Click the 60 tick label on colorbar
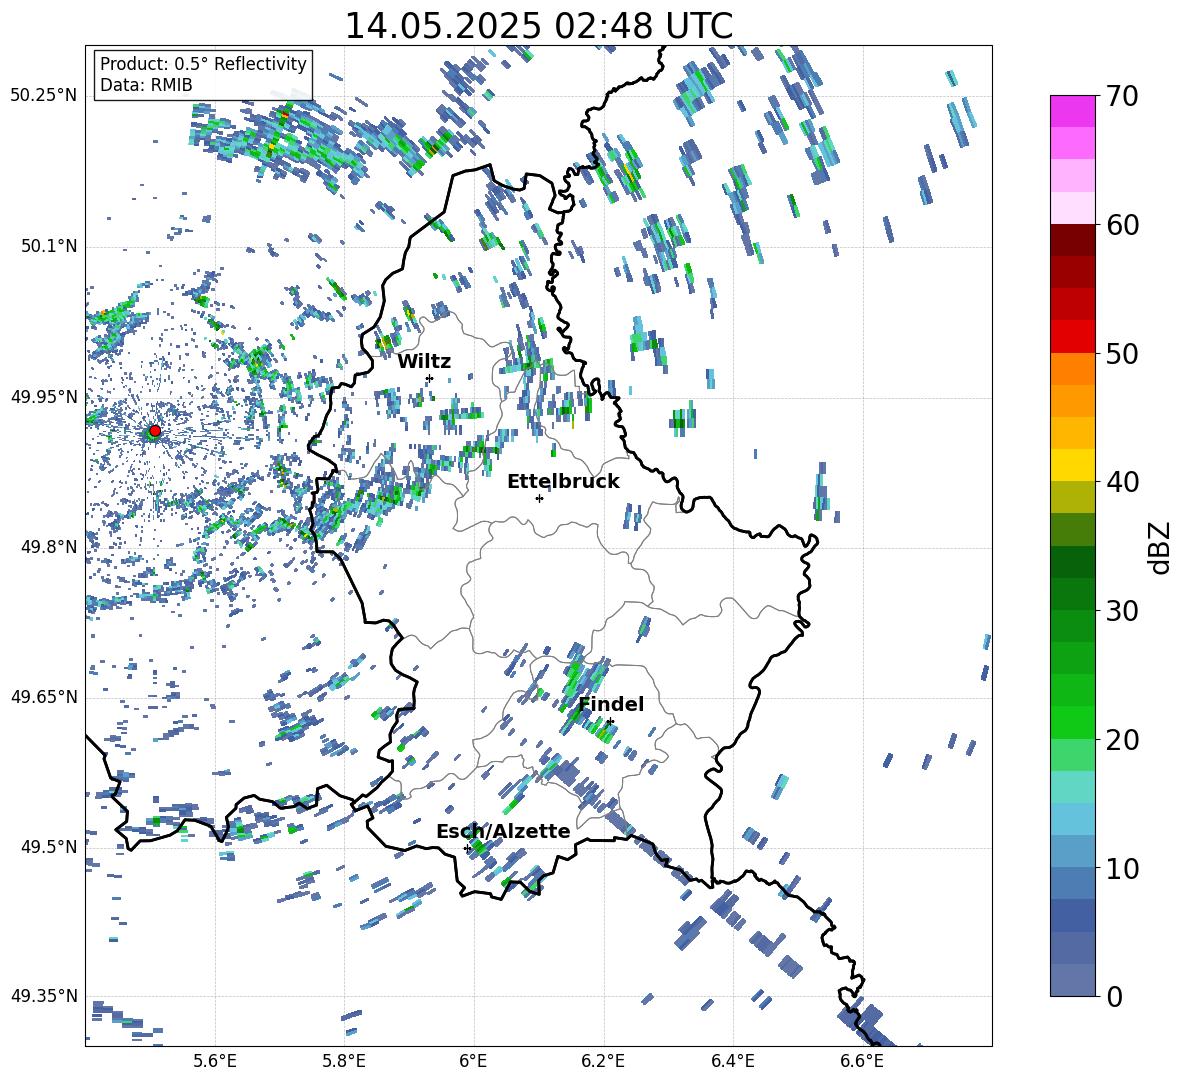 (1123, 225)
